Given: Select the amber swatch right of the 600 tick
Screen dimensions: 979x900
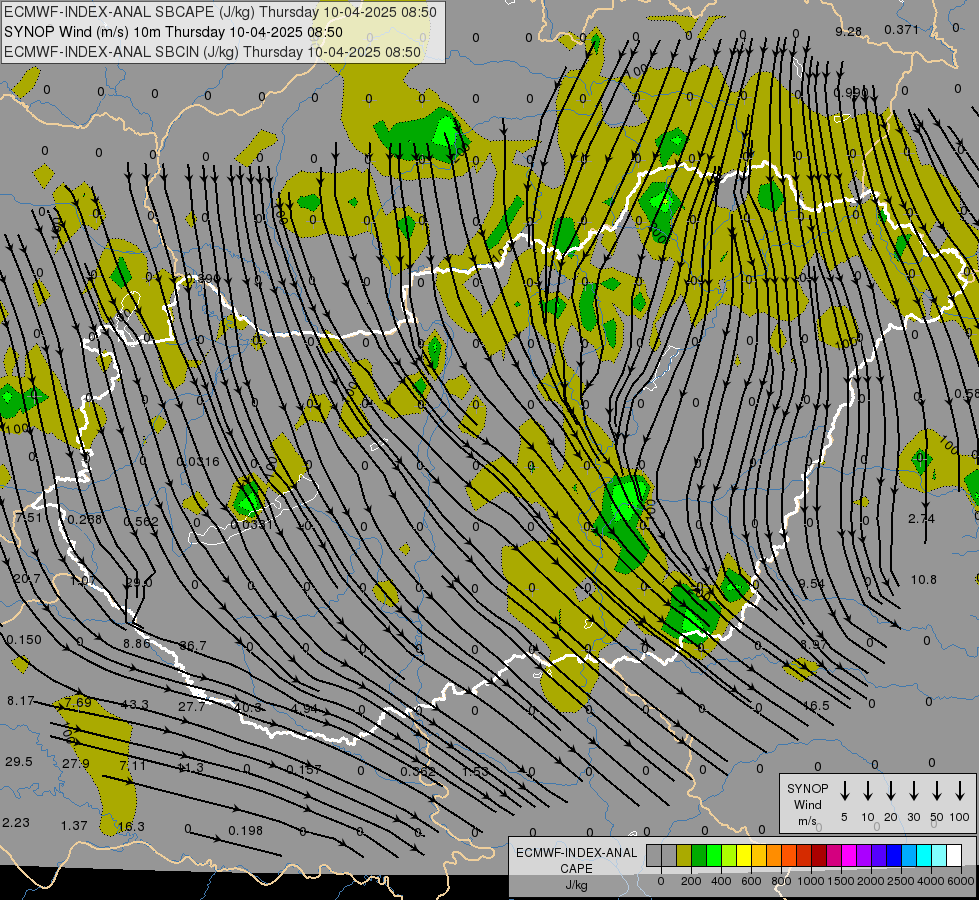Looking at the screenshot, I should coord(759,855).
